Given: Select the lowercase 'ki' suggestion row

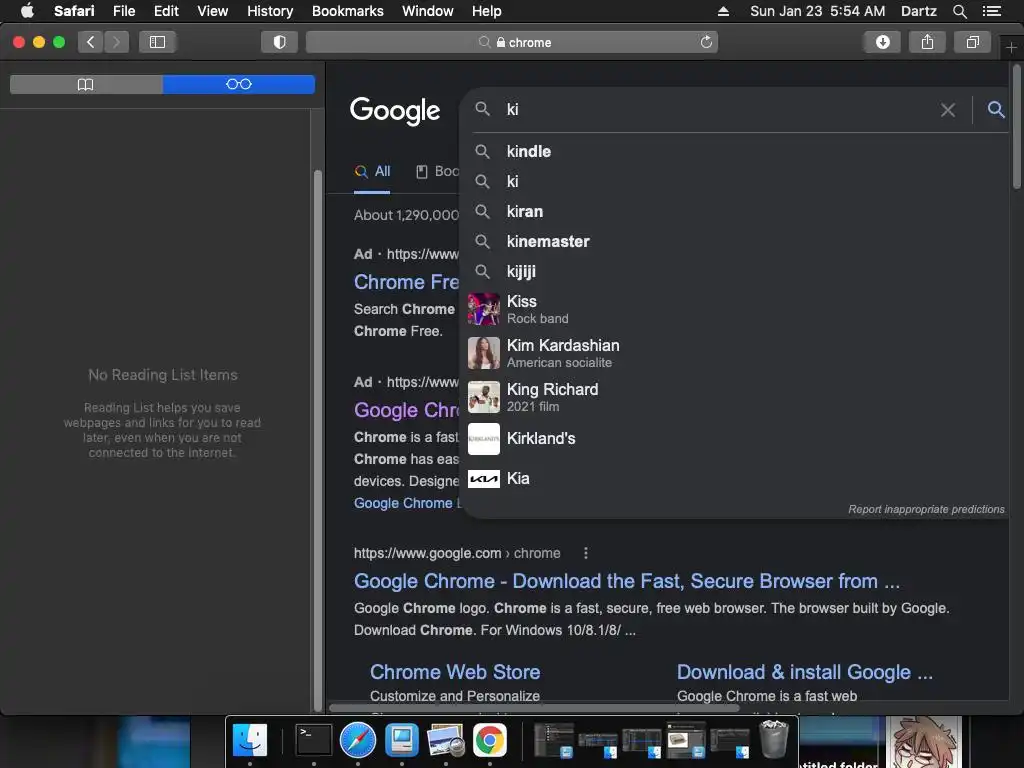Looking at the screenshot, I should point(735,182).
